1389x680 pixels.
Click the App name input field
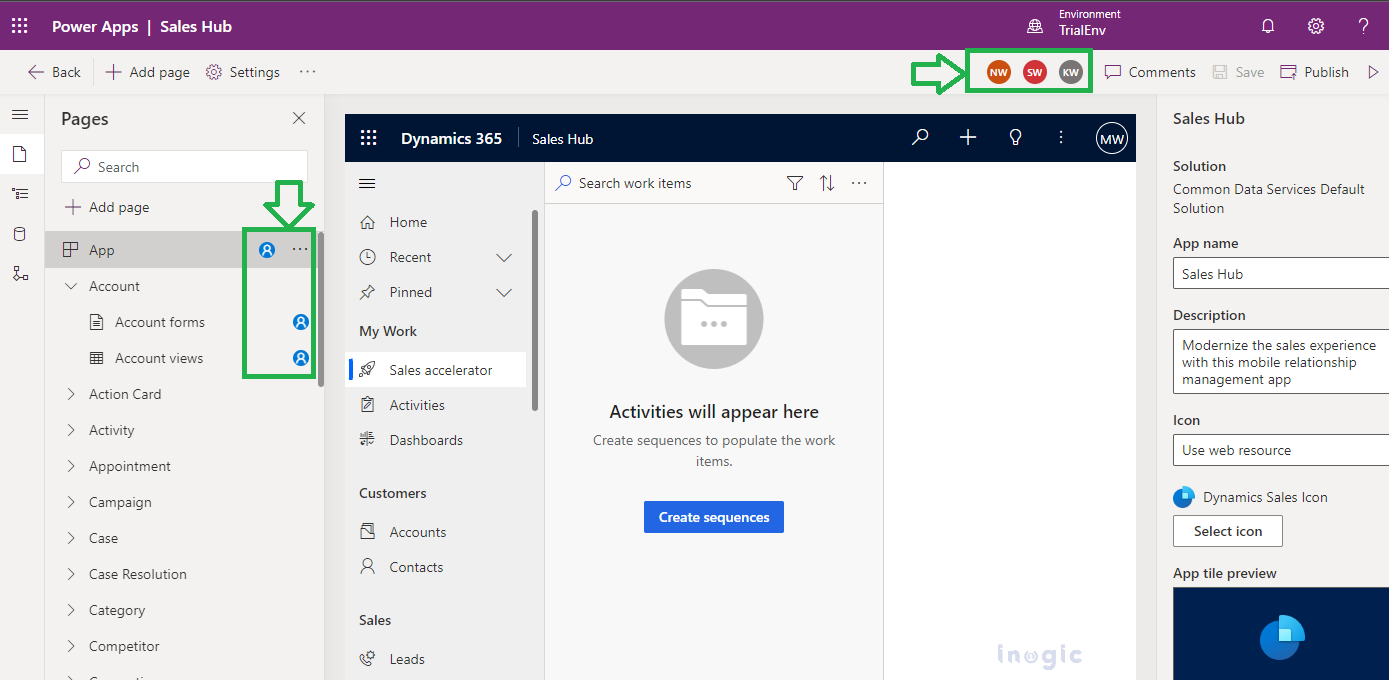click(1281, 274)
